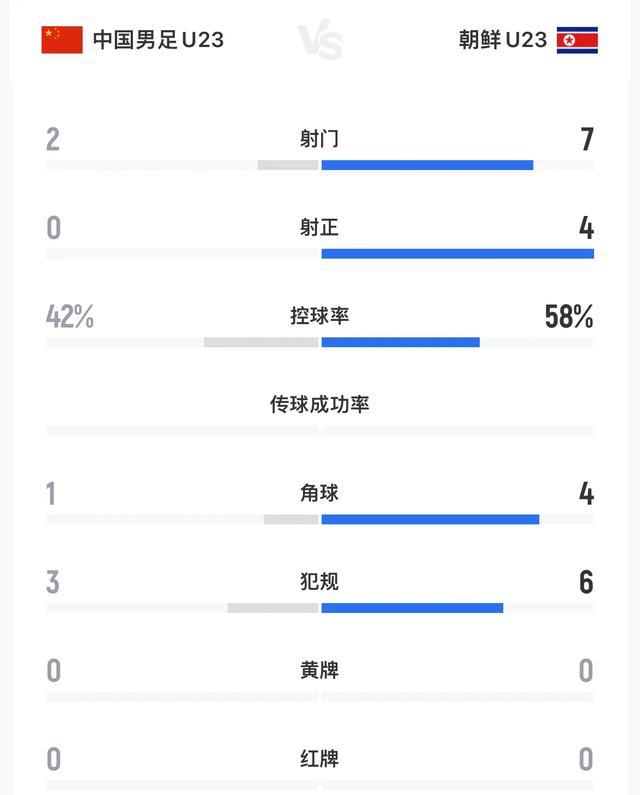This screenshot has width=640, height=795.
Task: Click the China national flag icon
Action: coord(62,40)
